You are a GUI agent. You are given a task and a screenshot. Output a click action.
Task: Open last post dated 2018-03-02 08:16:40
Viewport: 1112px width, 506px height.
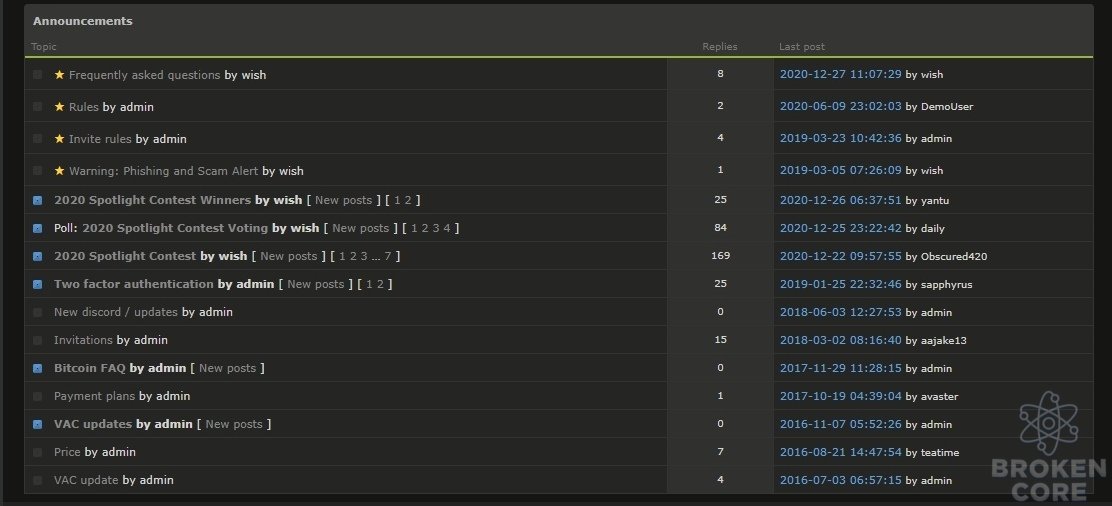pos(840,340)
